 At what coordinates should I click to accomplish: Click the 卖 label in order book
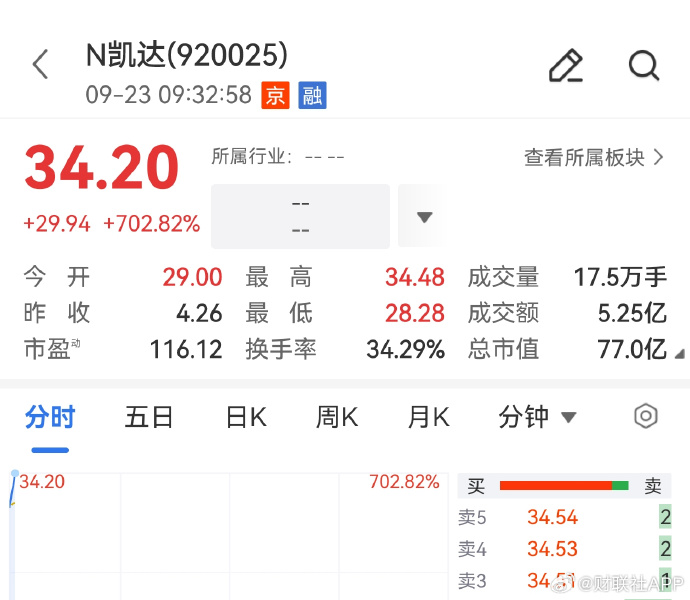(x=653, y=486)
